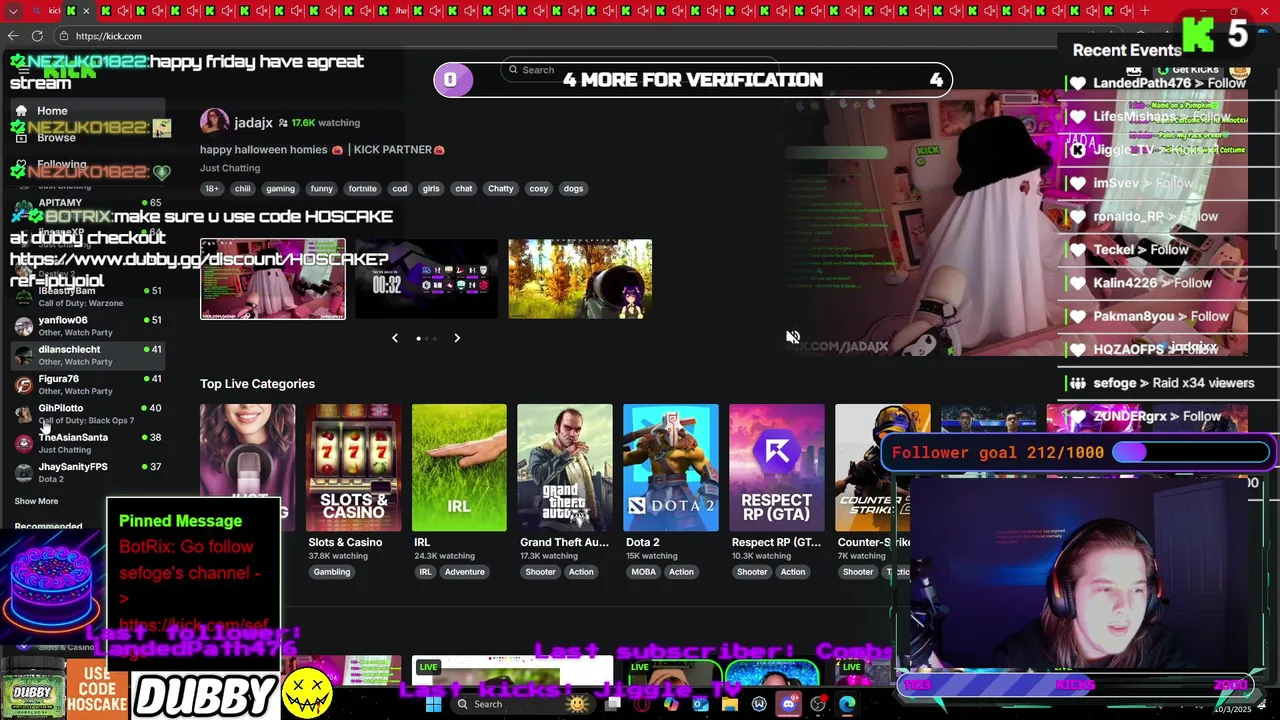Open the IRL category card
1280x720 pixels.
point(459,467)
